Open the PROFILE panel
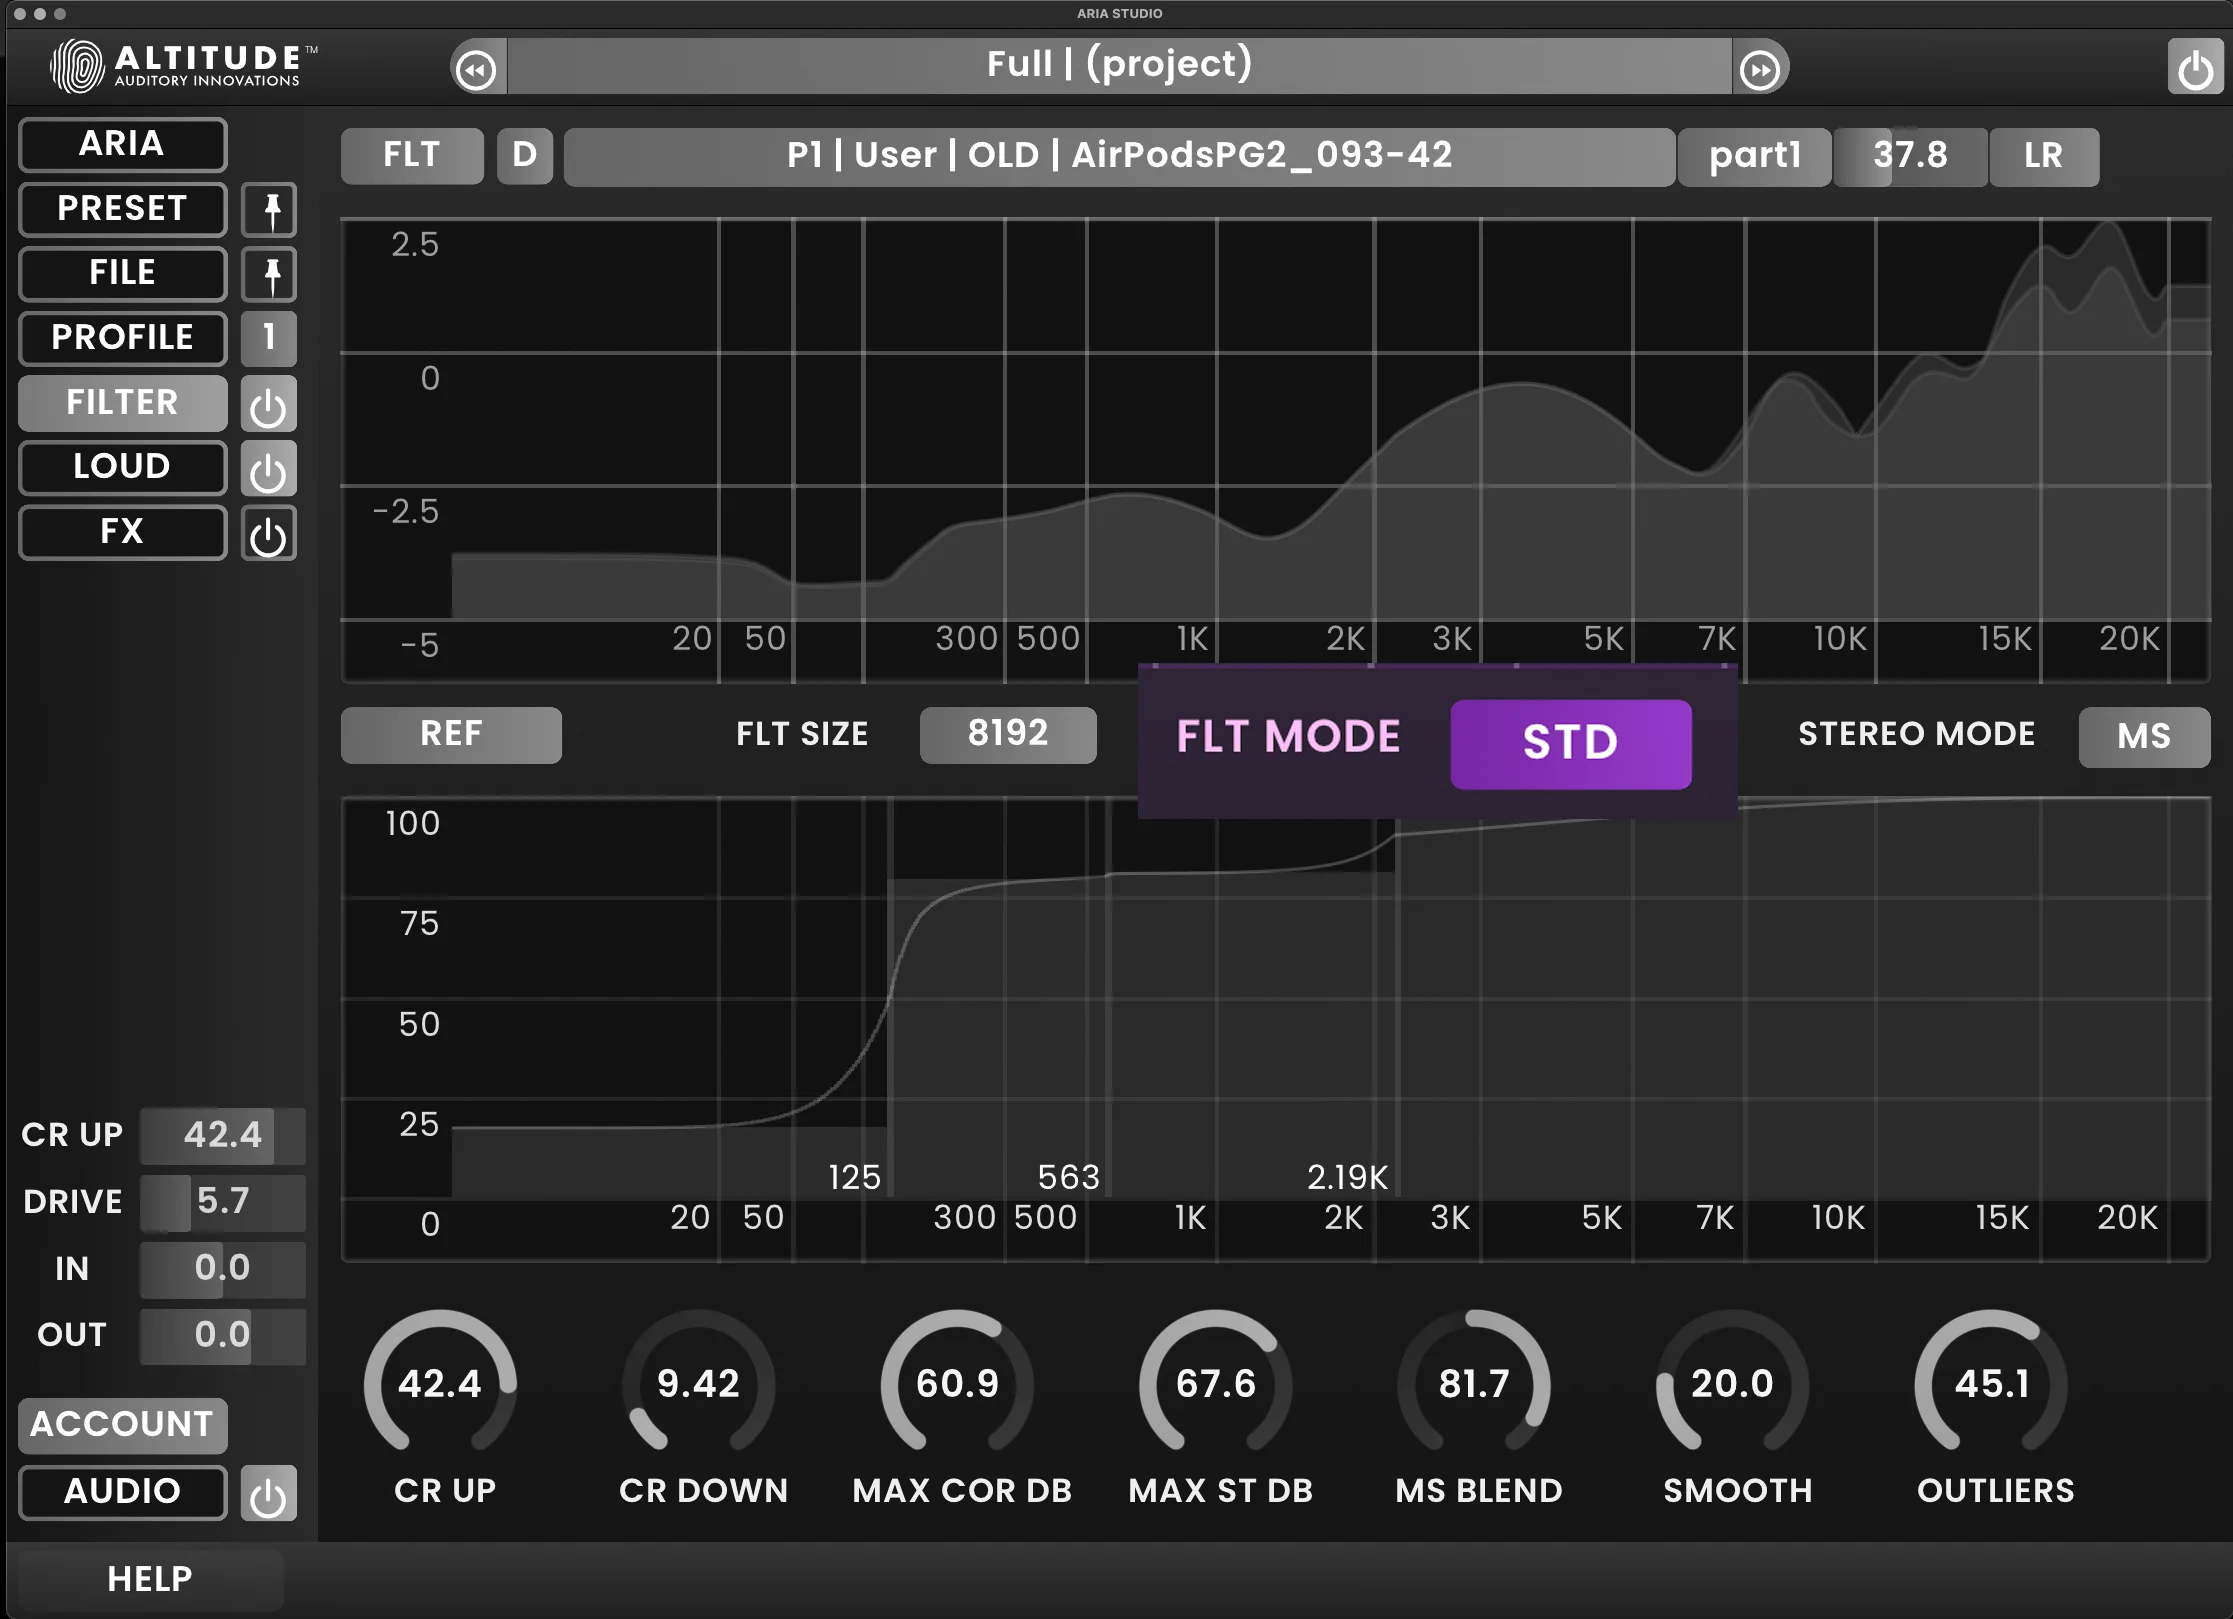2233x1619 pixels. (122, 338)
